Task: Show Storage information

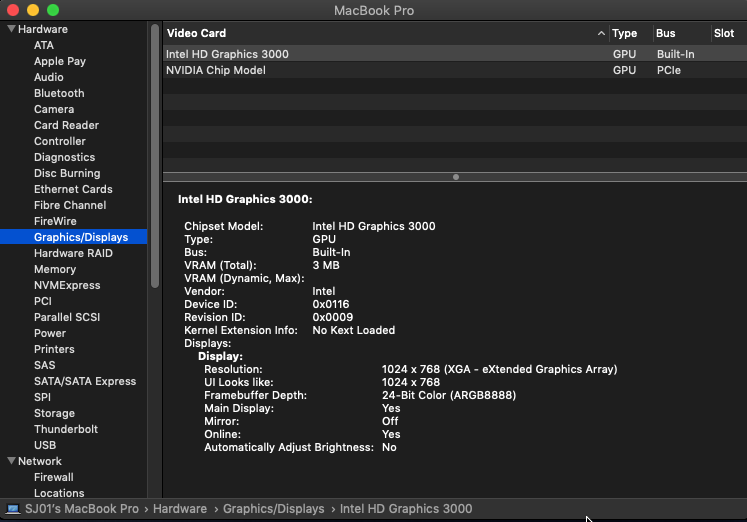Action: [x=54, y=413]
